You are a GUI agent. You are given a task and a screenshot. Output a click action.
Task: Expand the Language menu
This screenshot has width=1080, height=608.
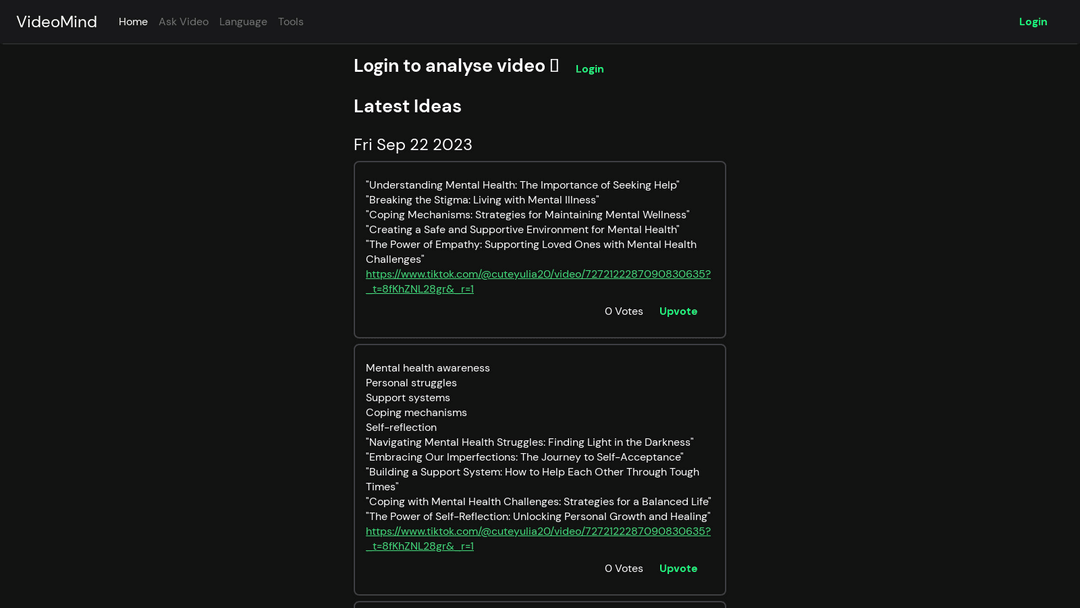(x=243, y=22)
